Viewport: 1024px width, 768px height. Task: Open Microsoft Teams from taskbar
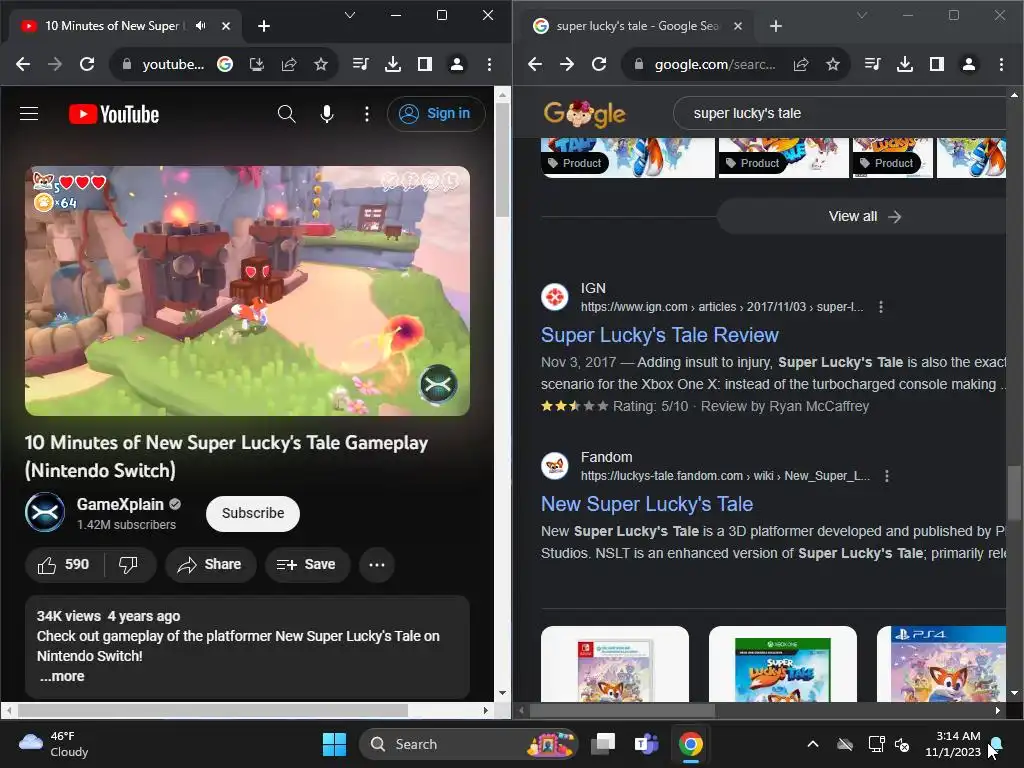click(647, 744)
